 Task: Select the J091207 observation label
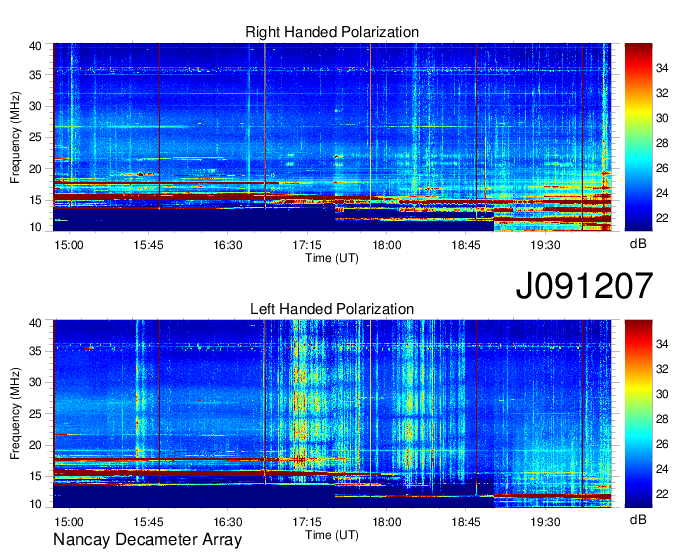pyautogui.click(x=584, y=286)
